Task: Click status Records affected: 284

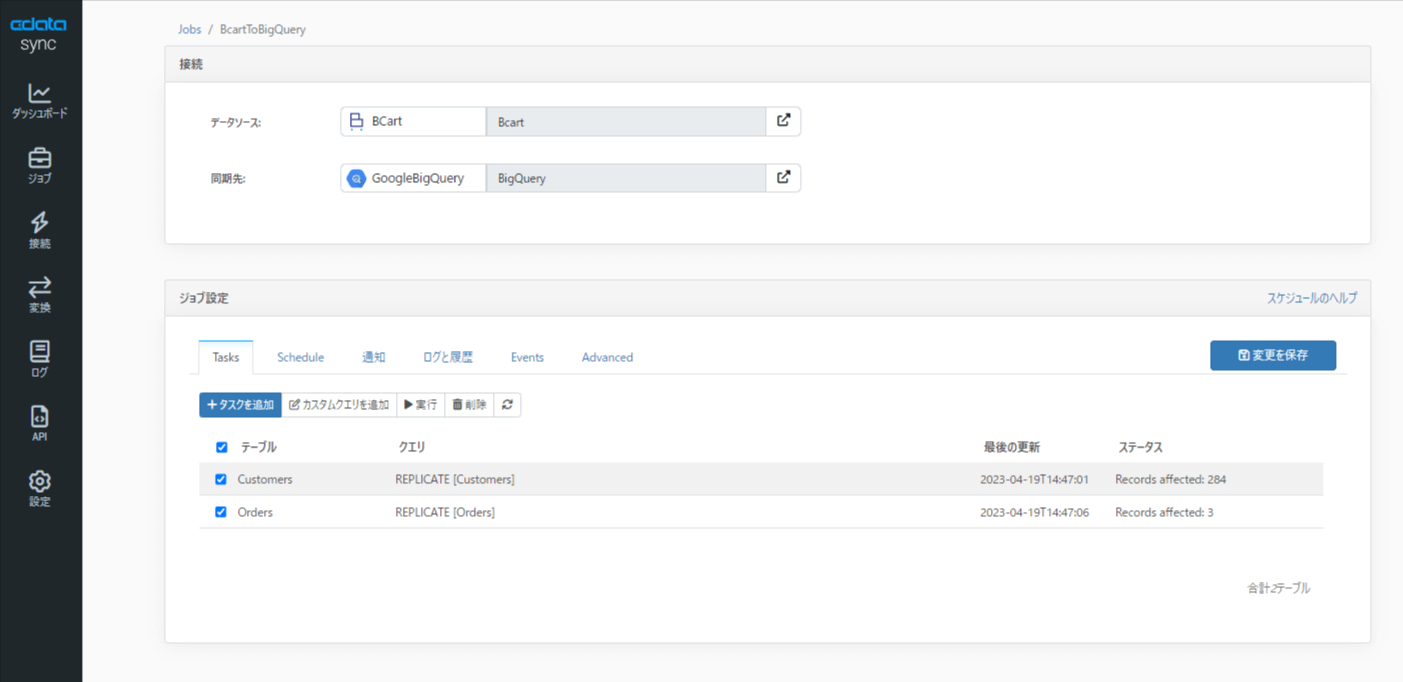Action: tap(1171, 479)
